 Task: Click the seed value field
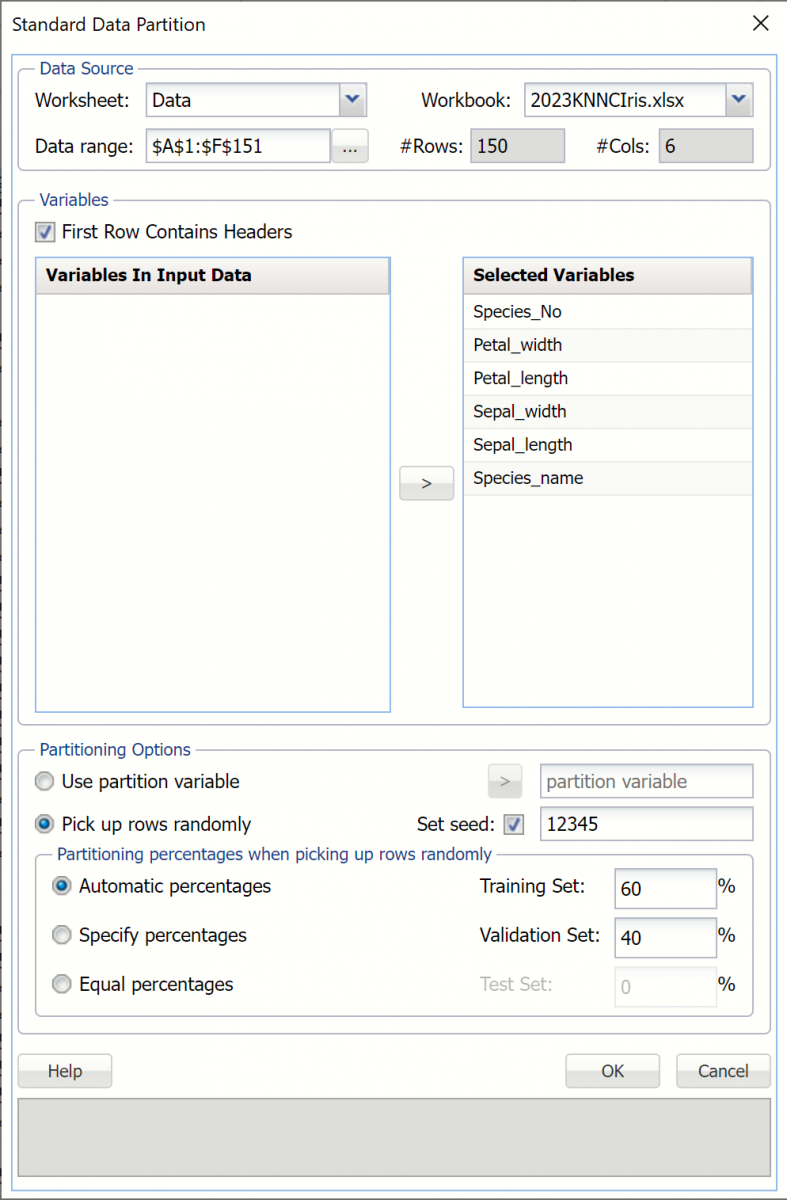coord(645,825)
